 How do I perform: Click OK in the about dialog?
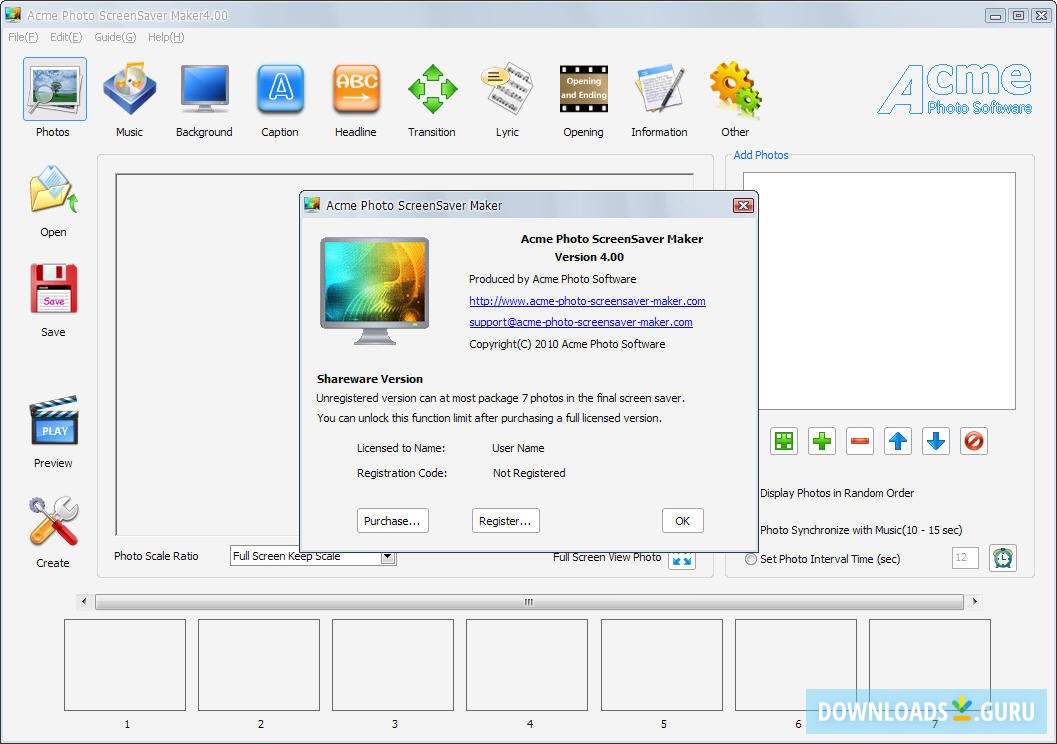(683, 521)
